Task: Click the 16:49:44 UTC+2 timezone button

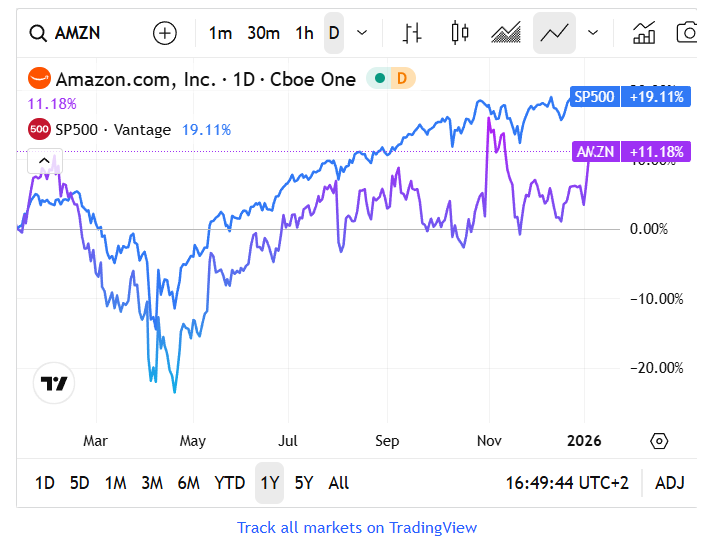Action: coord(567,483)
